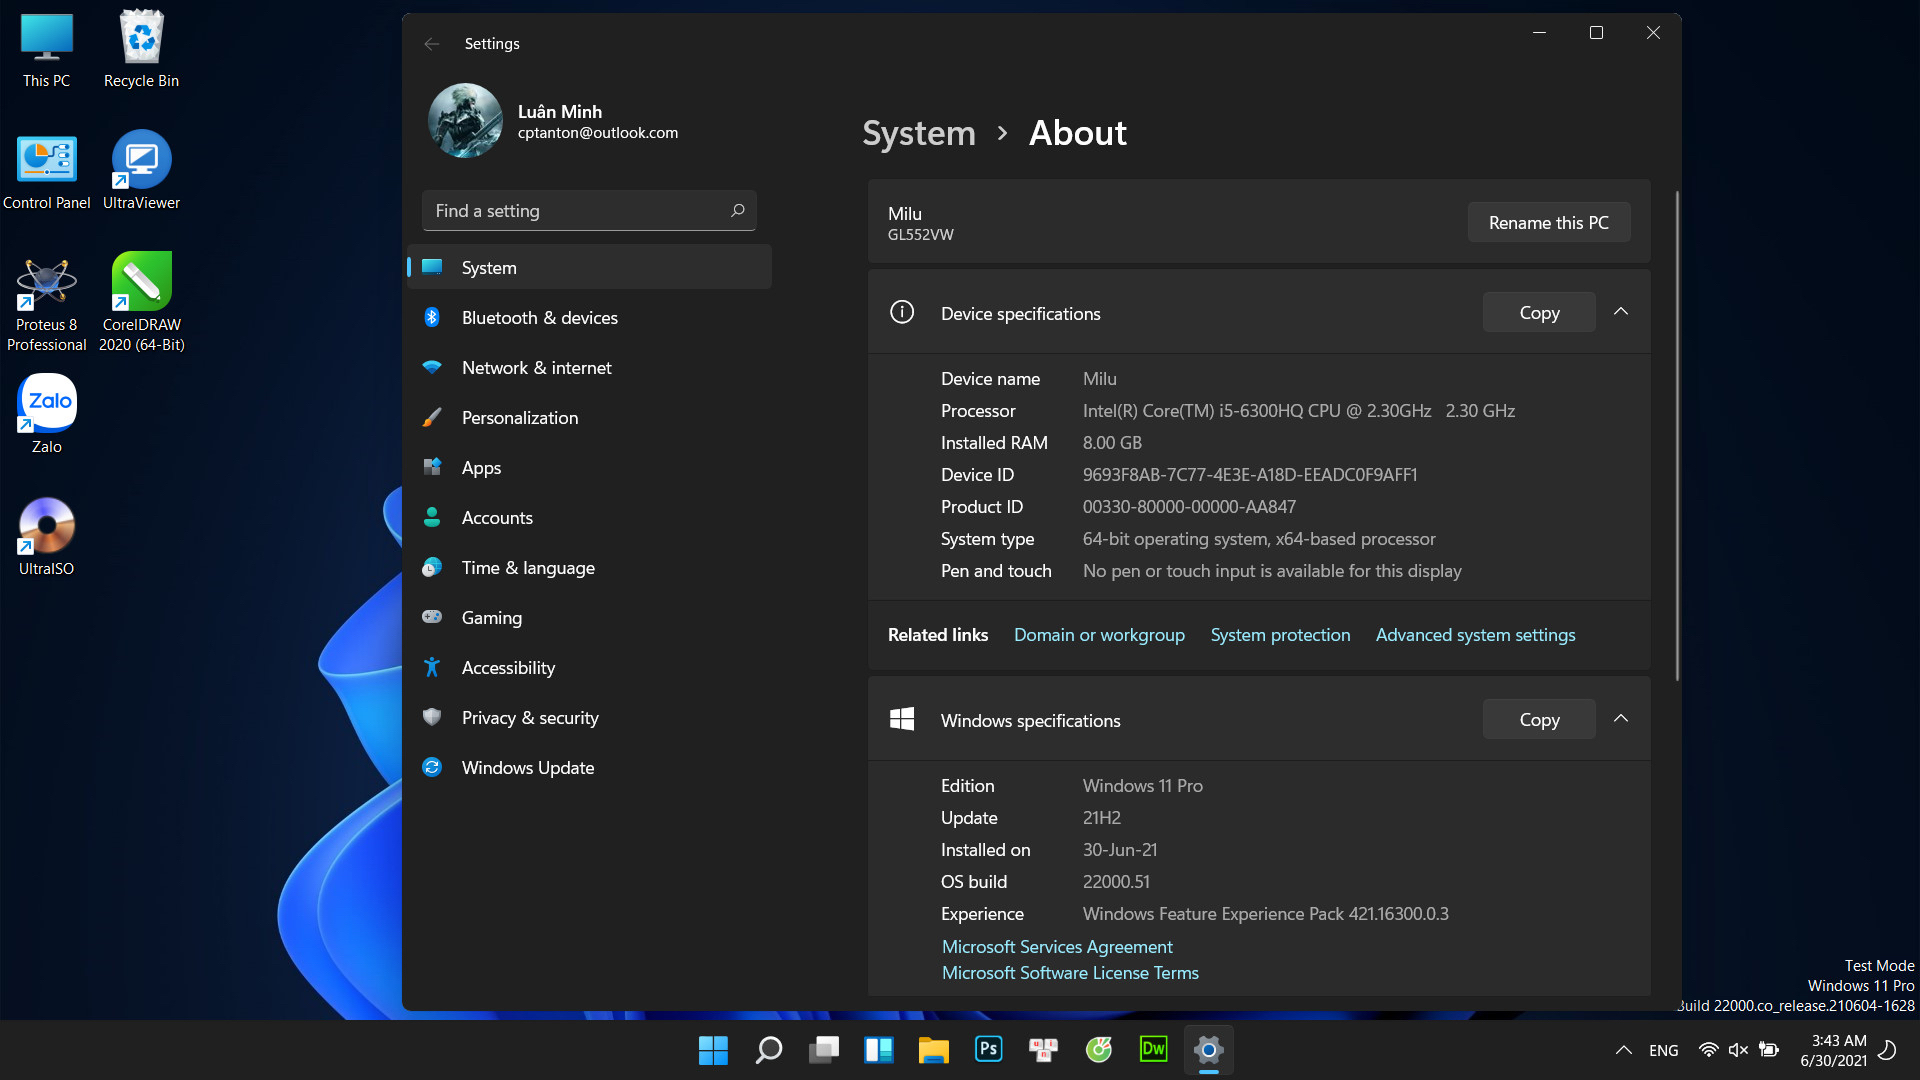Open Photoshop from the taskbar
This screenshot has width=1920, height=1080.
pyautogui.click(x=988, y=1049)
